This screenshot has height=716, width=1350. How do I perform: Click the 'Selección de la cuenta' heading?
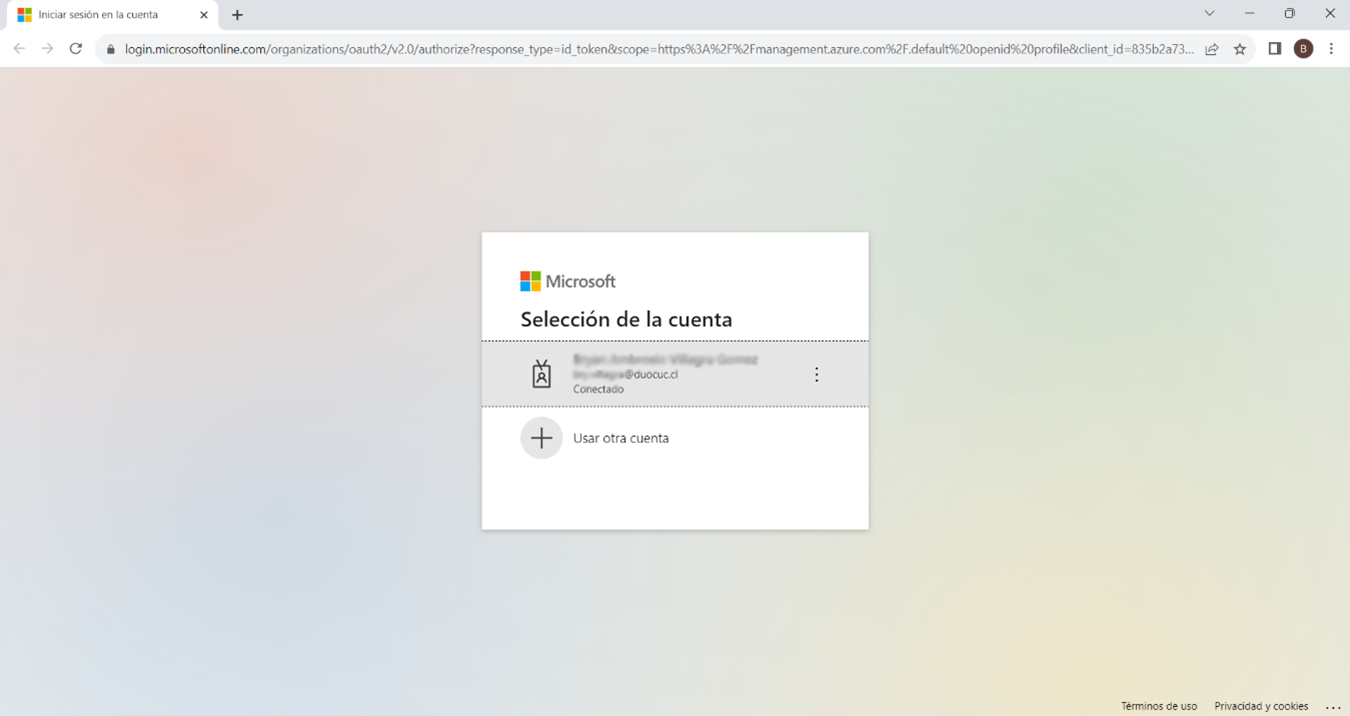[x=626, y=320]
